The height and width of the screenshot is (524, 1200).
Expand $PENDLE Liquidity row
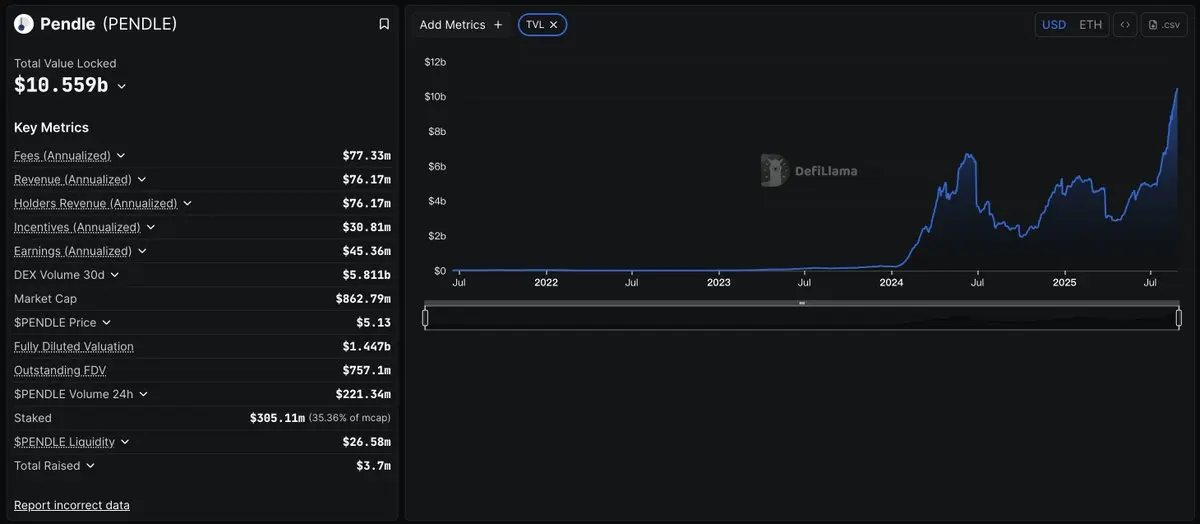125,442
